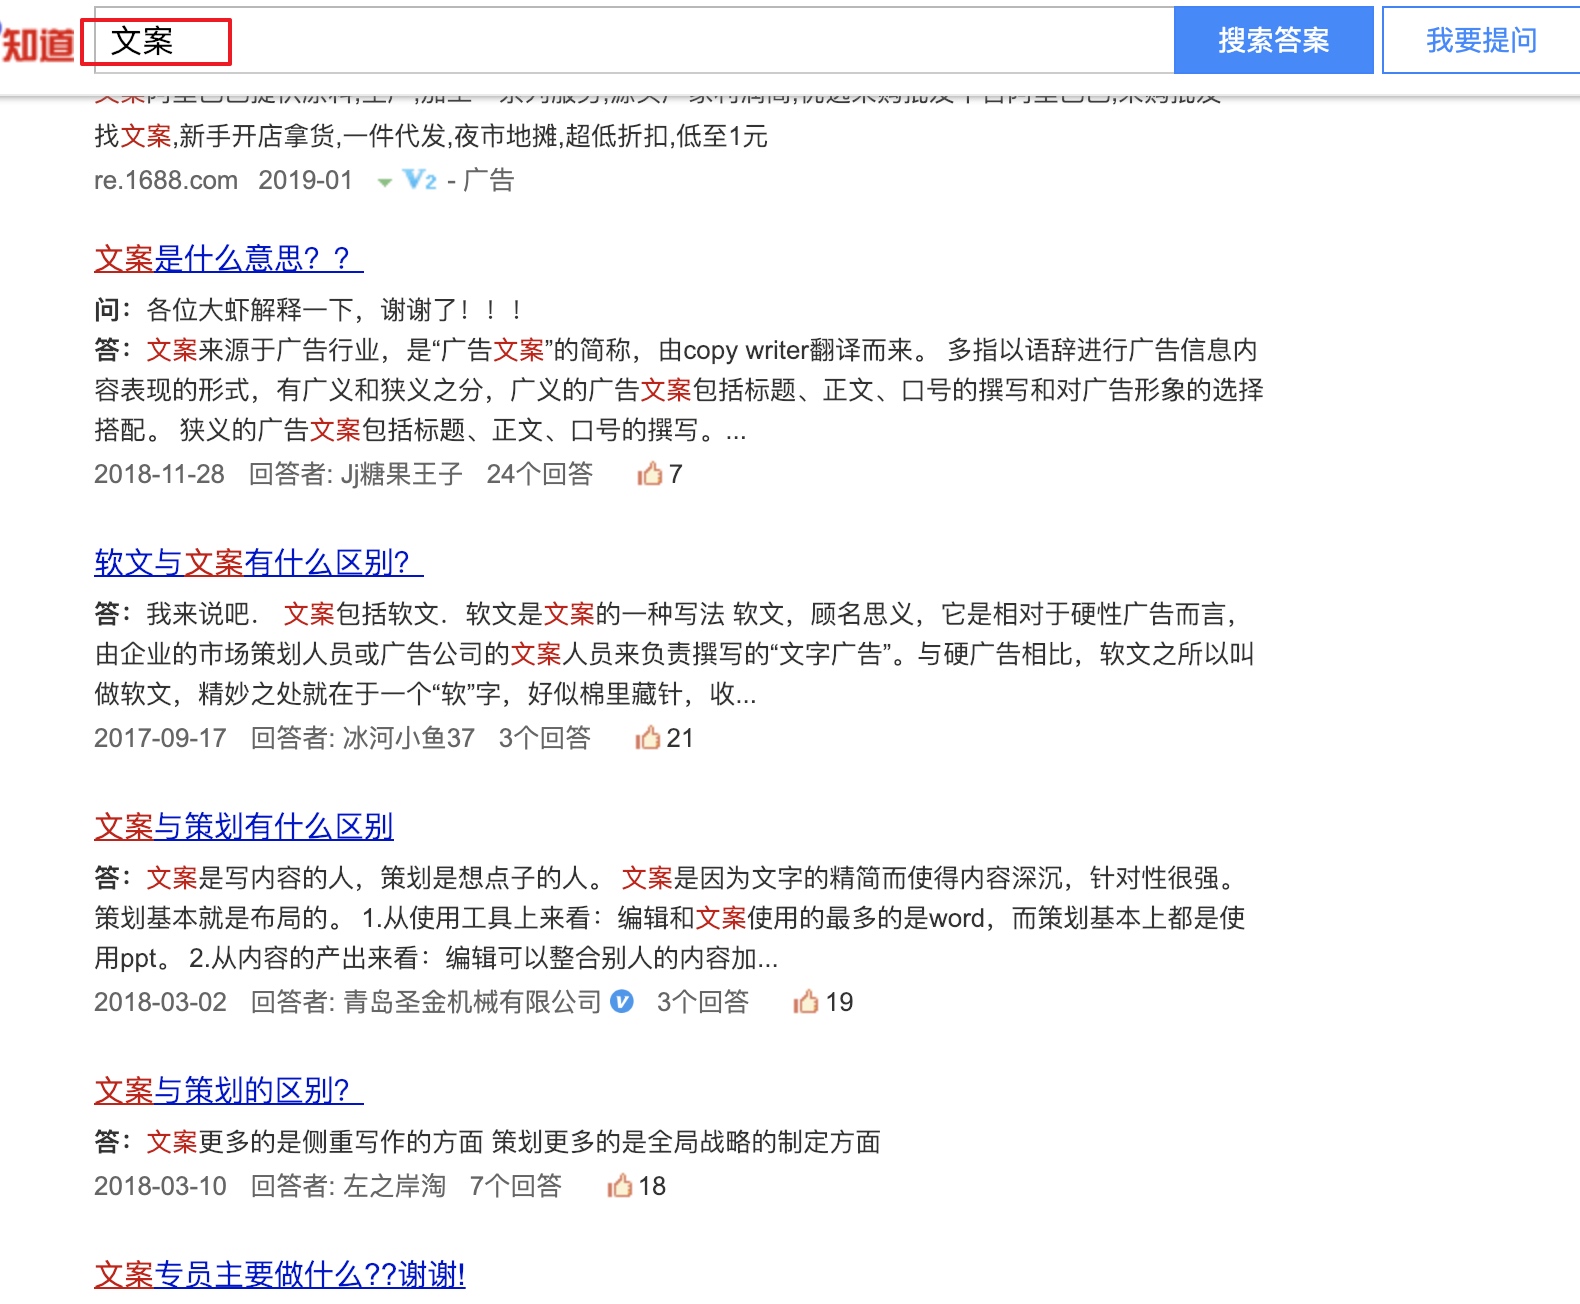Open result 文案与策划有什么区别
Viewport: 1580px width, 1304px height.
(244, 826)
